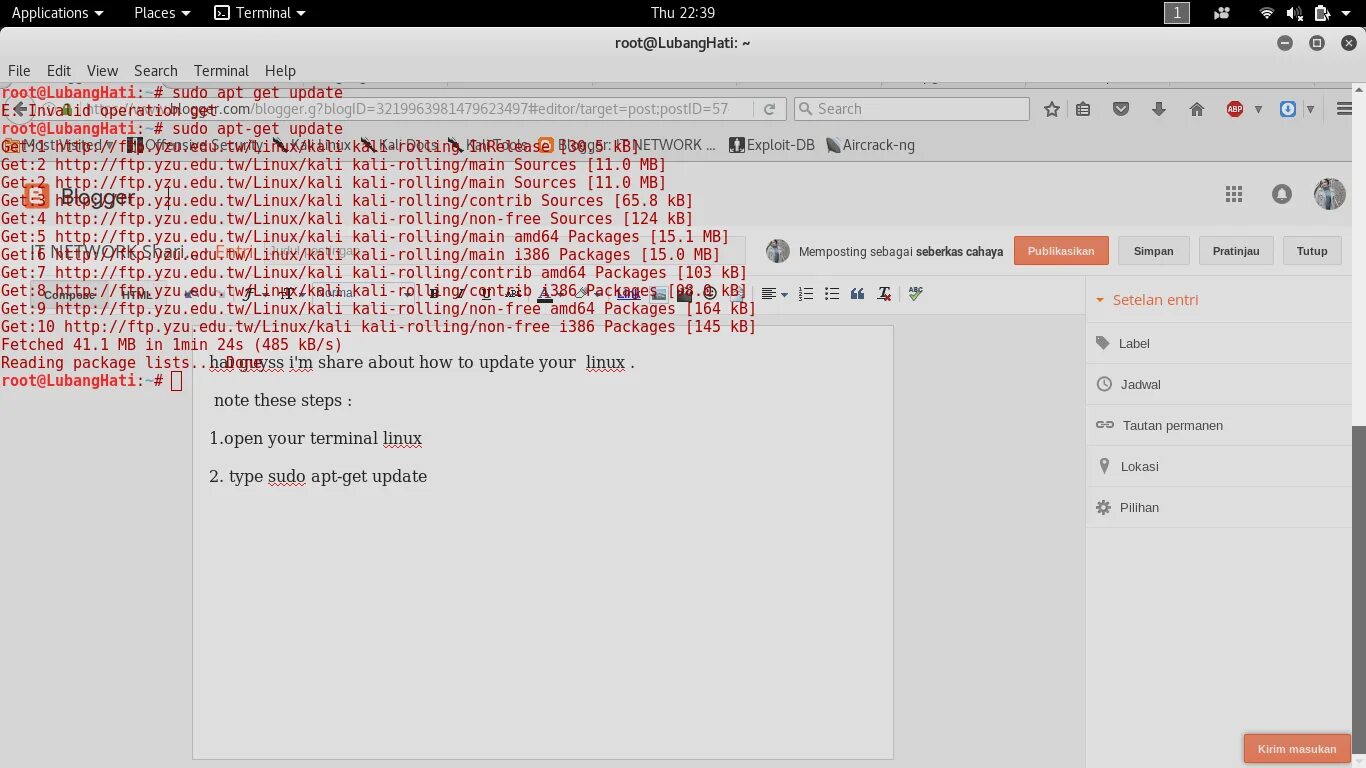Open the terminal Search menu
Screen dimensions: 1366x768
(x=156, y=70)
